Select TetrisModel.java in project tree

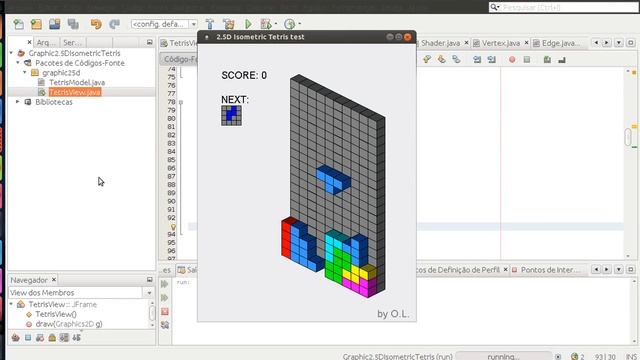[x=77, y=82]
